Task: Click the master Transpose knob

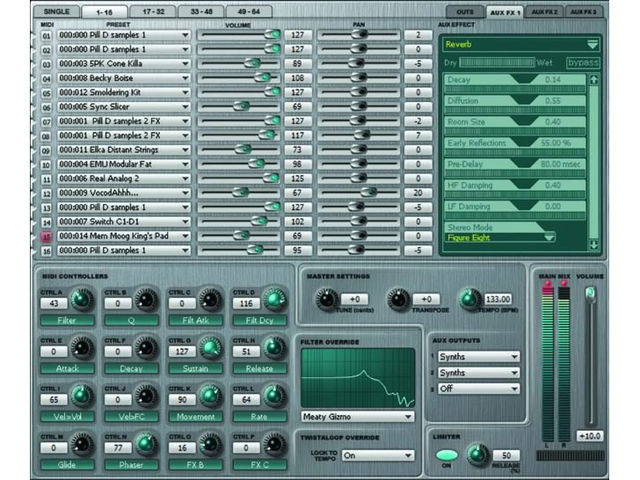Action: [x=398, y=299]
